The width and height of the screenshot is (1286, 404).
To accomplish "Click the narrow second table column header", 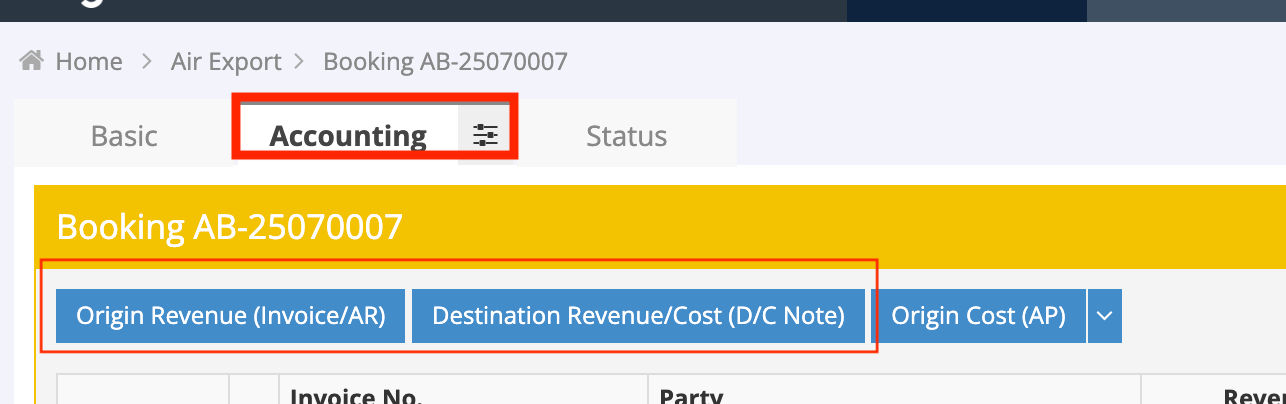I will coord(254,392).
